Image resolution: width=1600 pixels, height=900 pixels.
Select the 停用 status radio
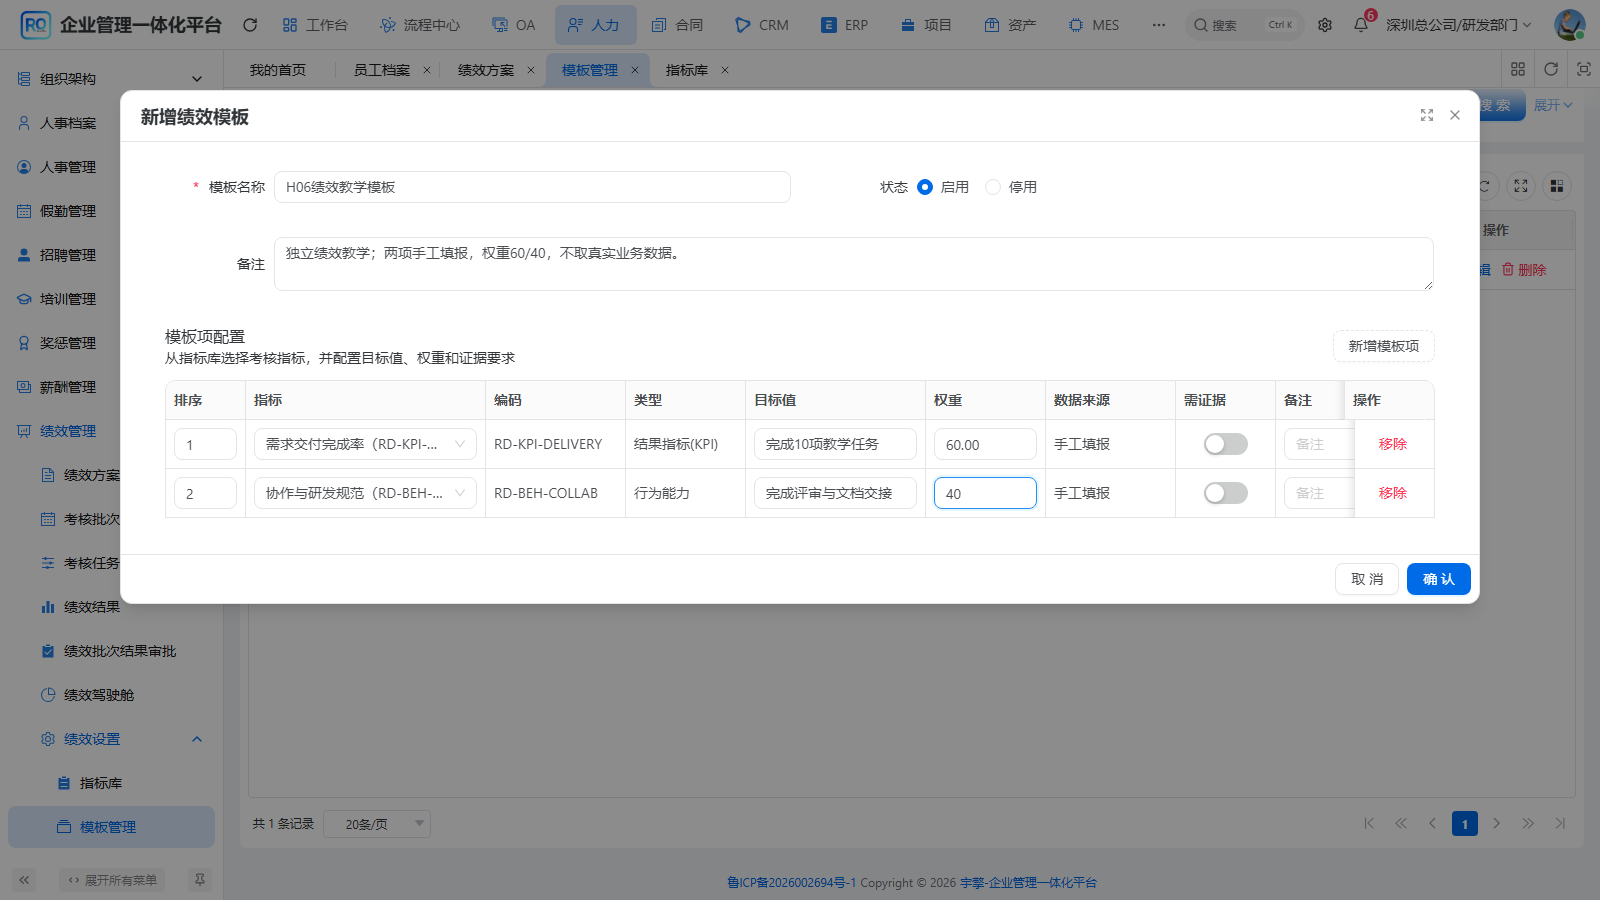[x=993, y=187]
